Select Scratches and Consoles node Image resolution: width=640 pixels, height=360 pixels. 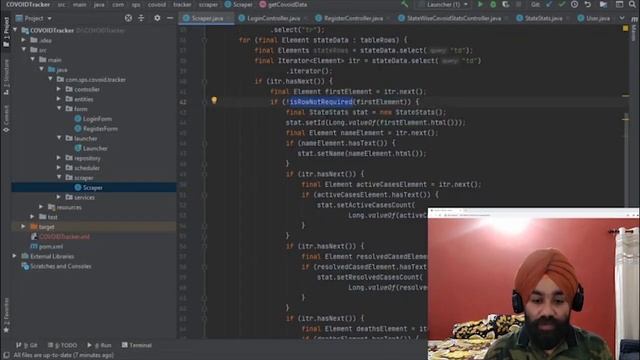point(56,266)
